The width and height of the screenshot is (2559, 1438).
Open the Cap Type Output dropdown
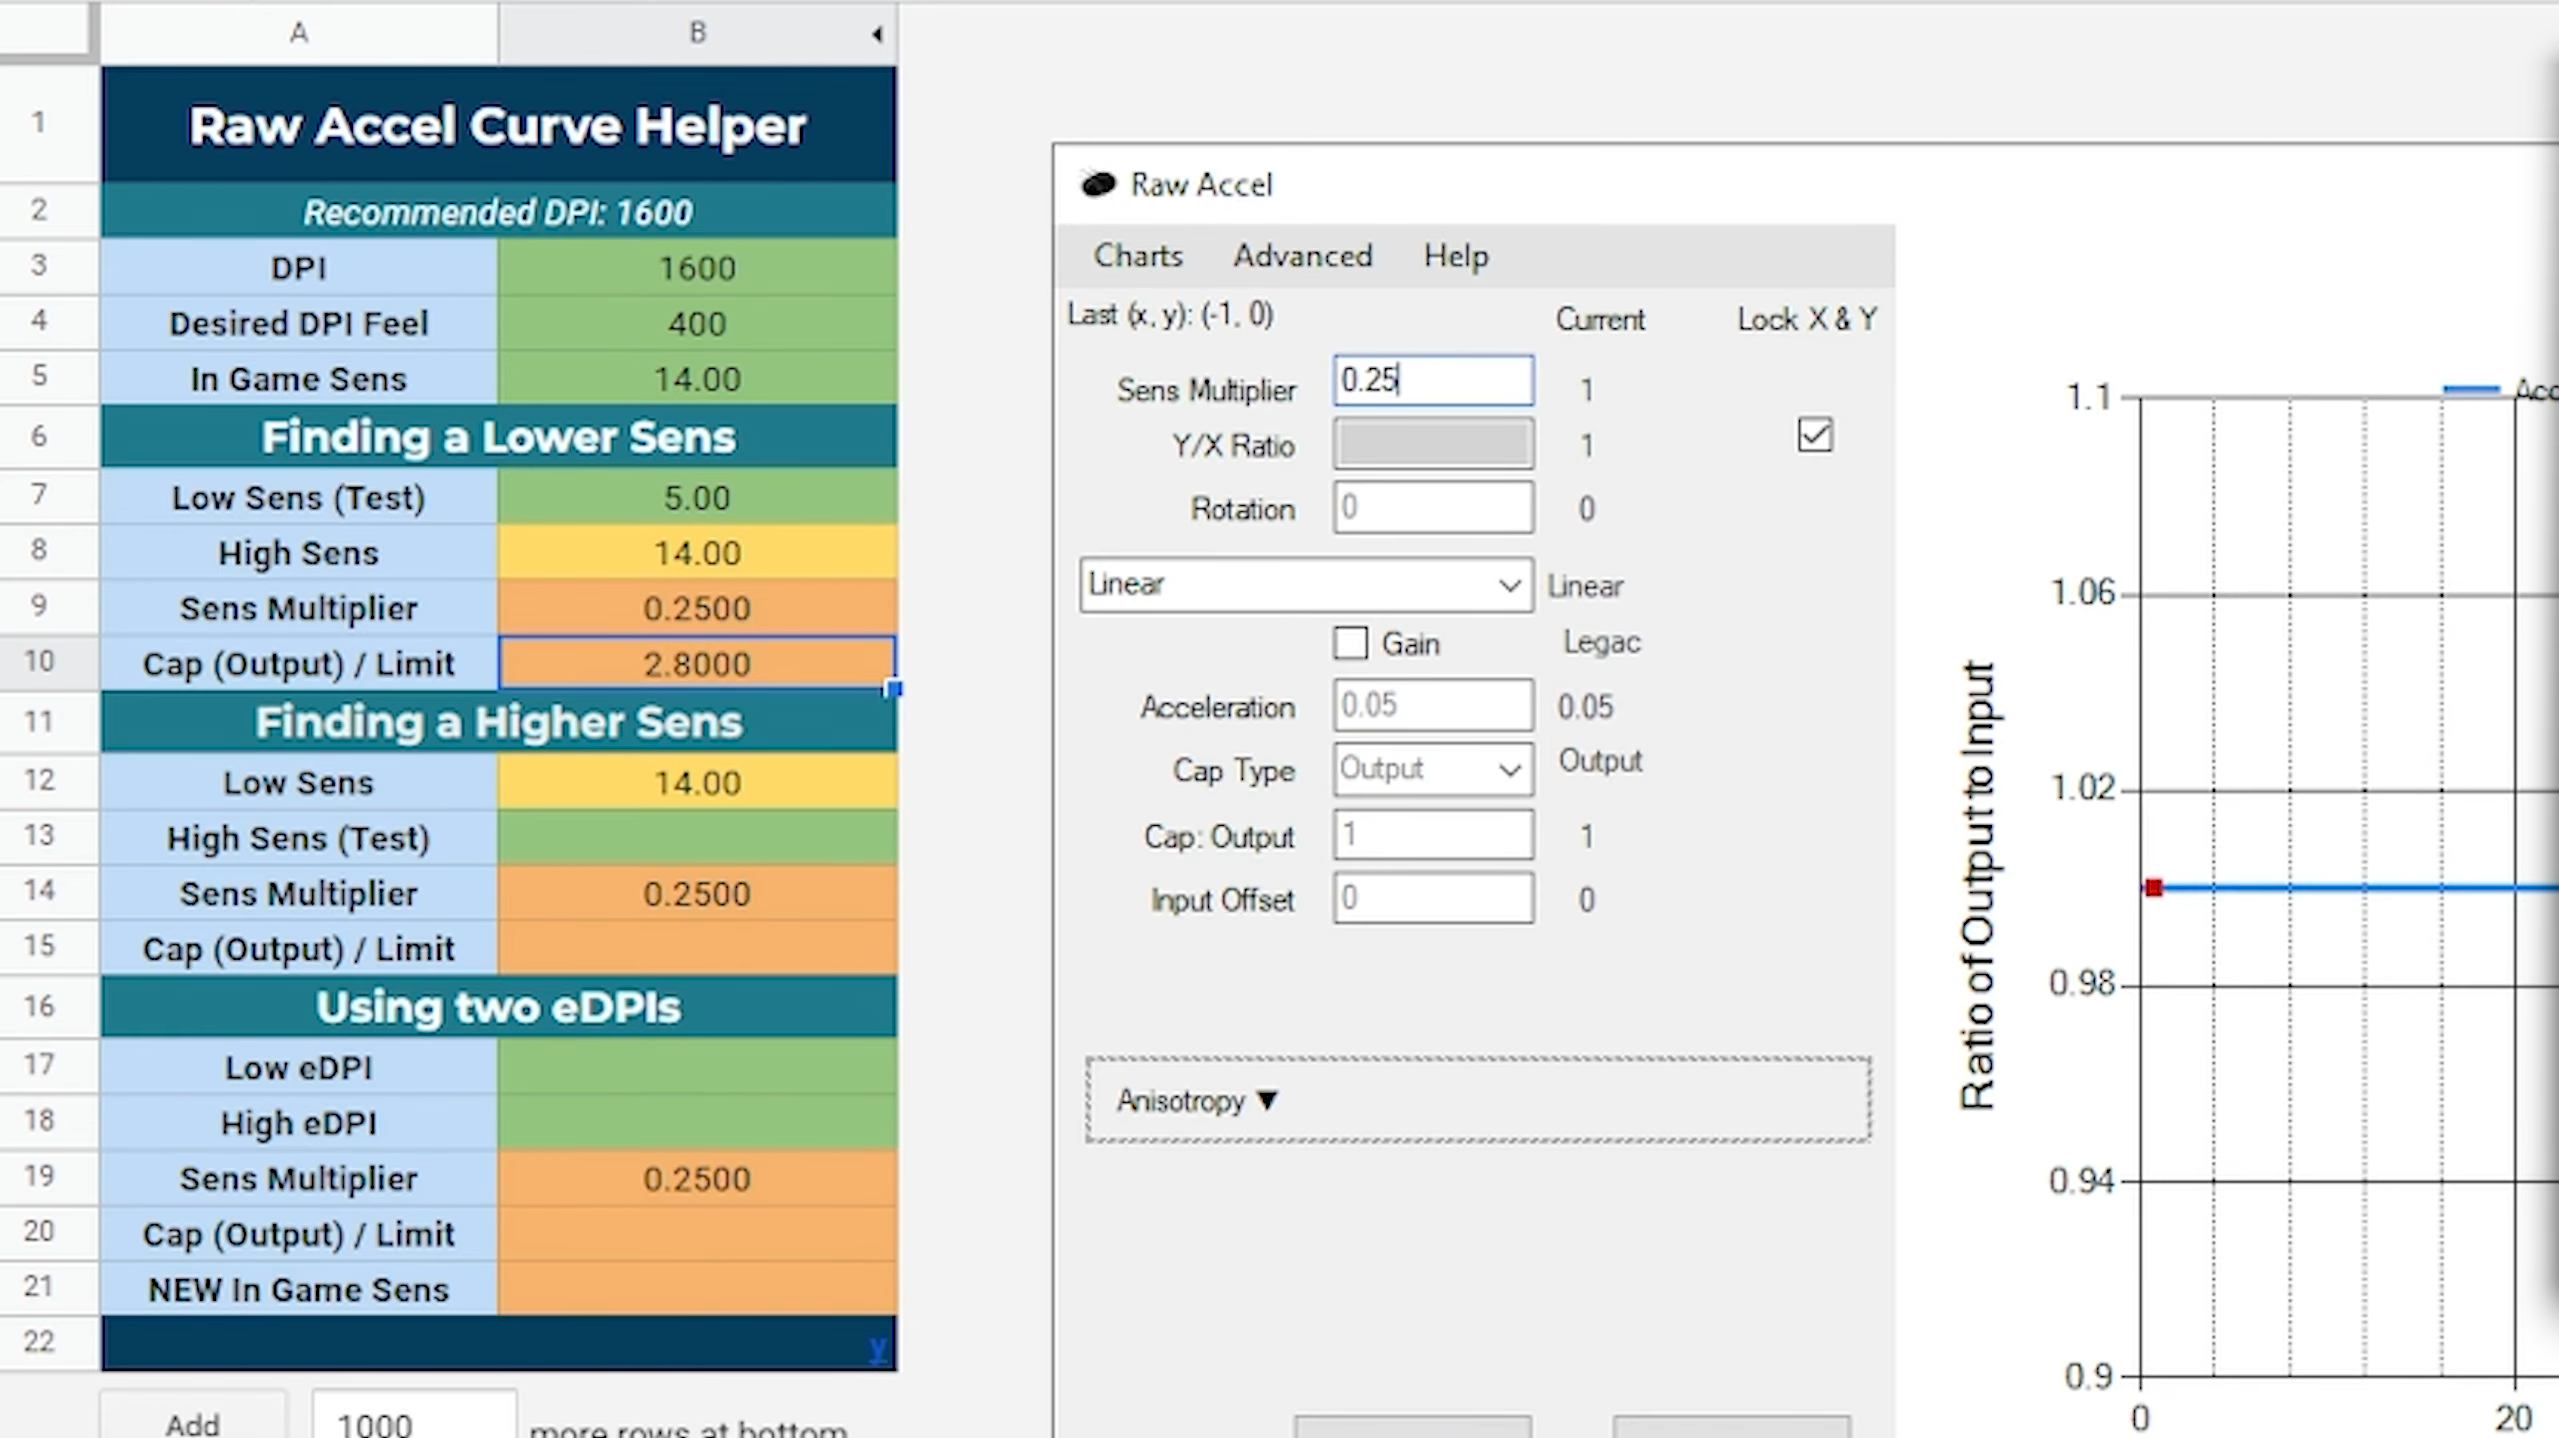click(1432, 769)
